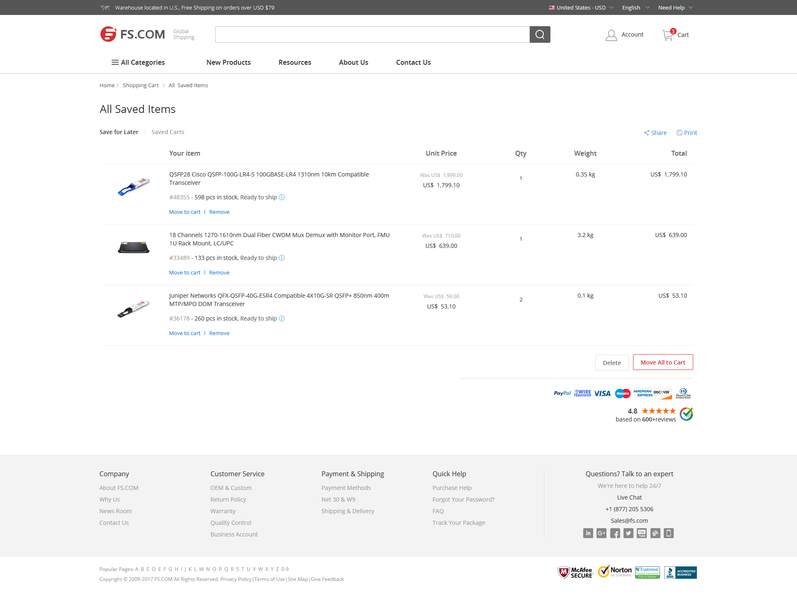
Task: Open the shopping Cart icon
Action: 668,35
